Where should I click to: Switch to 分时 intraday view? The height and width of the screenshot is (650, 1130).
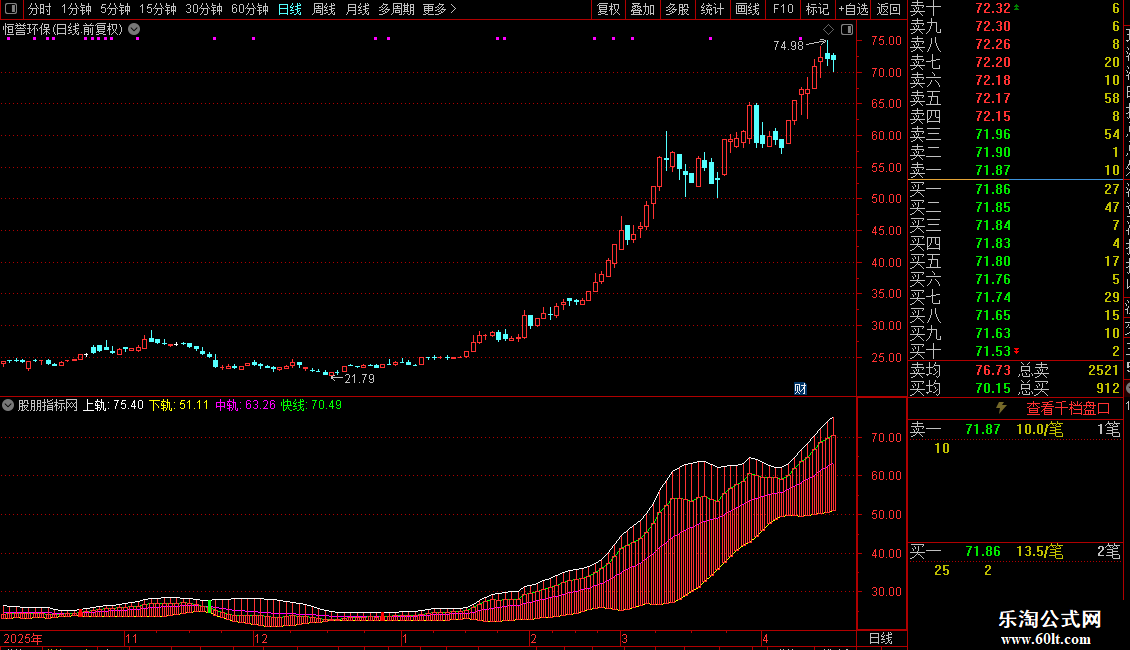point(40,9)
